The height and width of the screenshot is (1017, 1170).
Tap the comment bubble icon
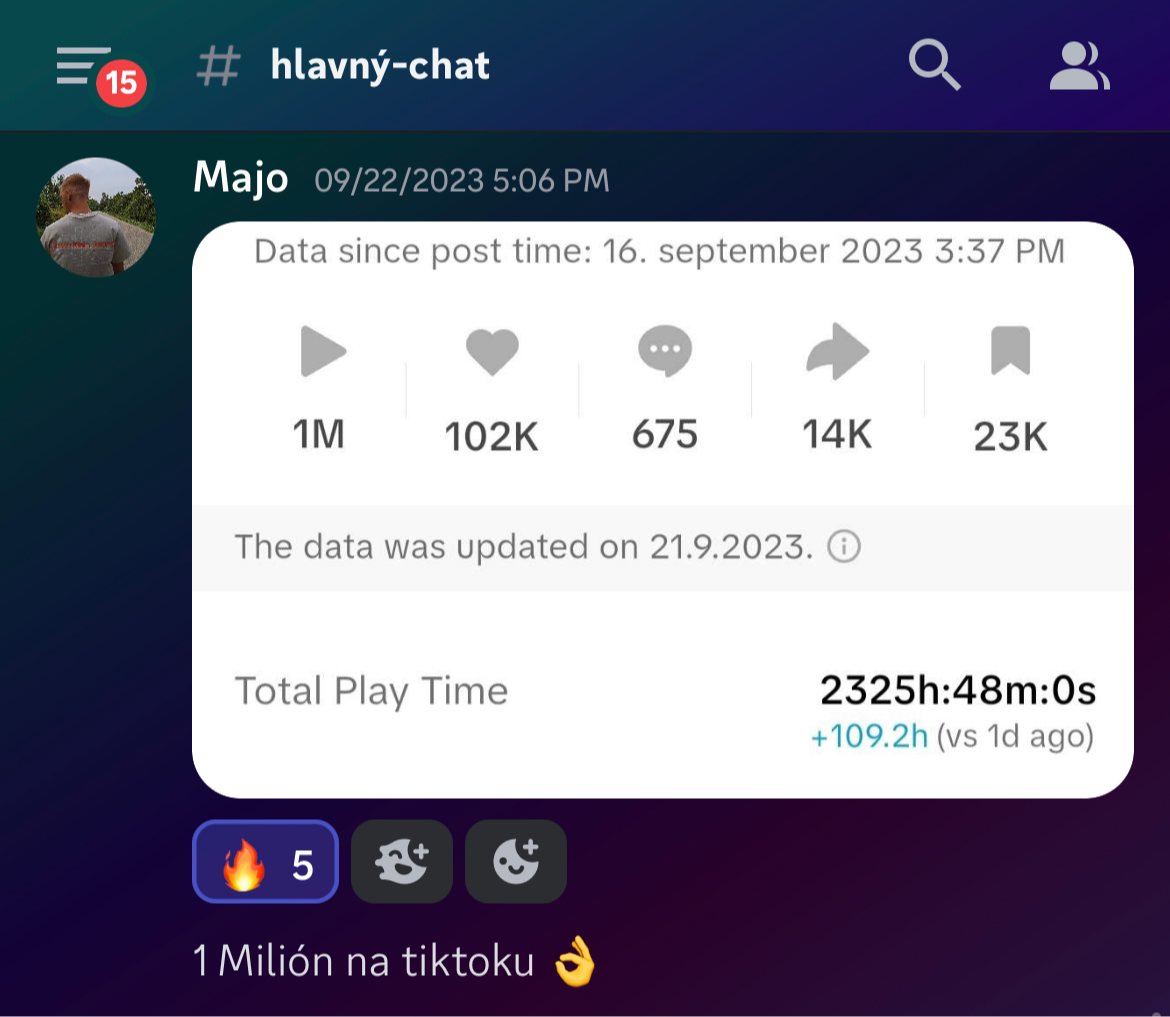[665, 350]
